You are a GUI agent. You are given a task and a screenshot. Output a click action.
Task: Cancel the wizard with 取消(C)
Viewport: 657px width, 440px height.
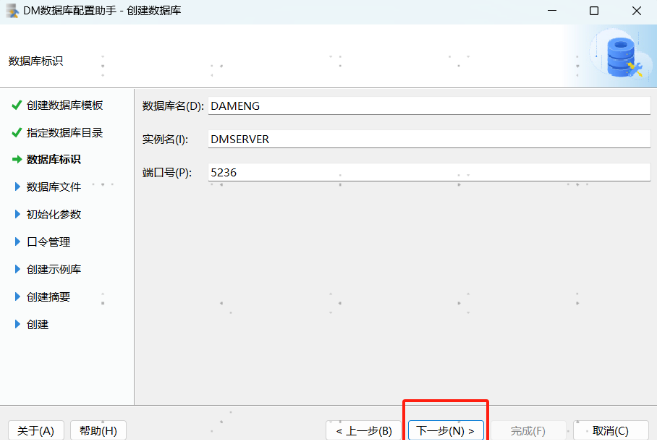click(x=610, y=430)
